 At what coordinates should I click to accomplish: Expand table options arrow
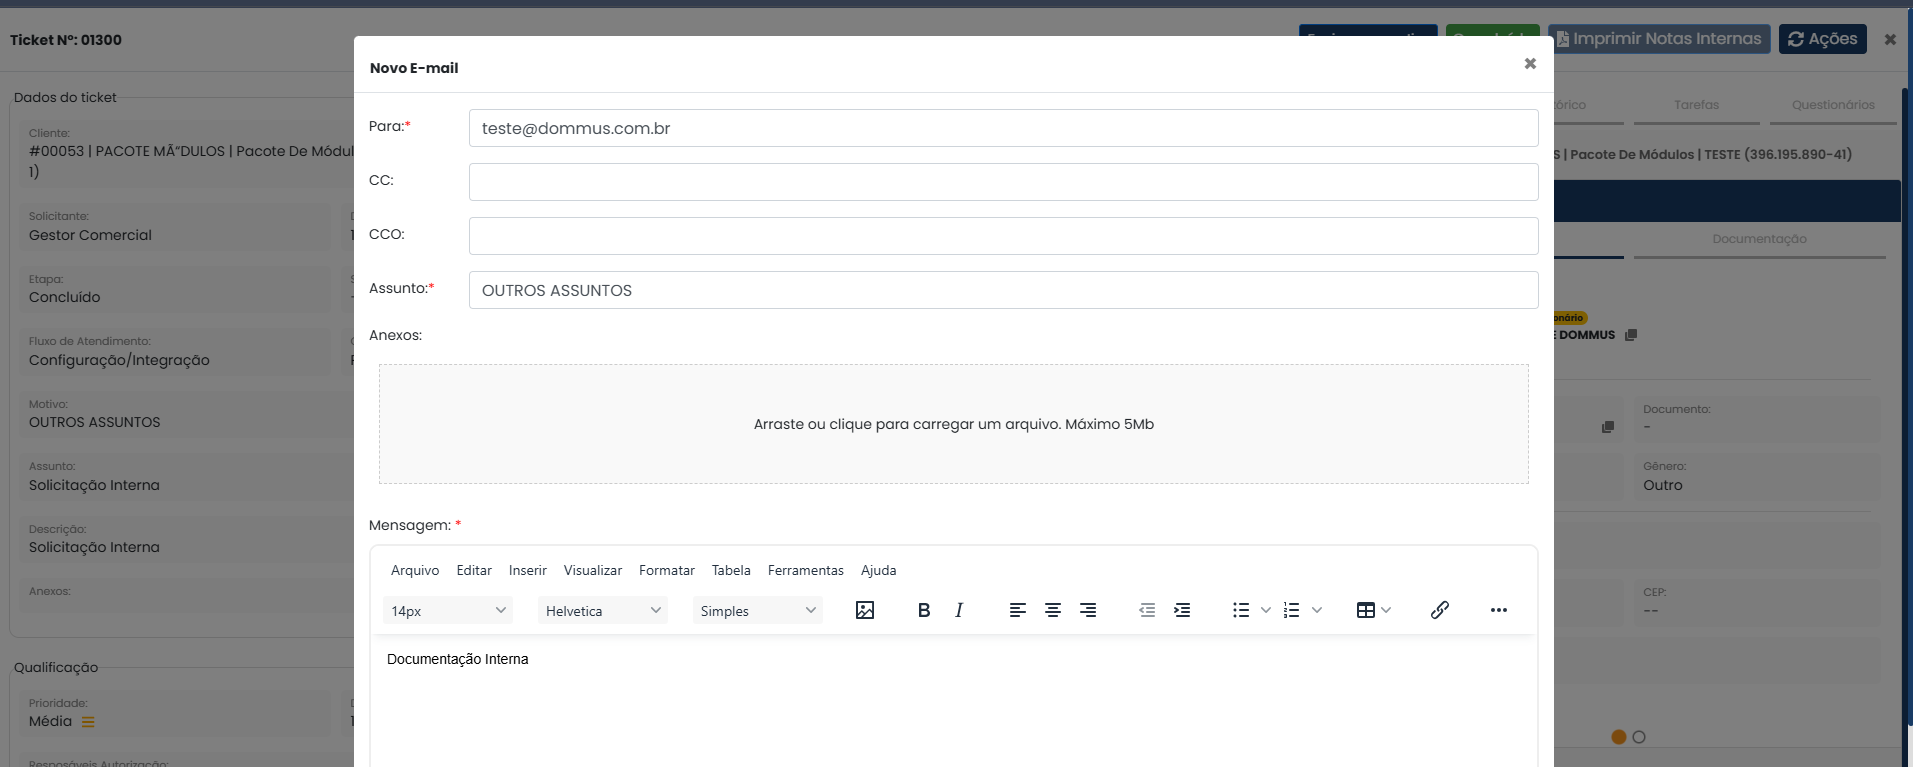(x=1386, y=610)
